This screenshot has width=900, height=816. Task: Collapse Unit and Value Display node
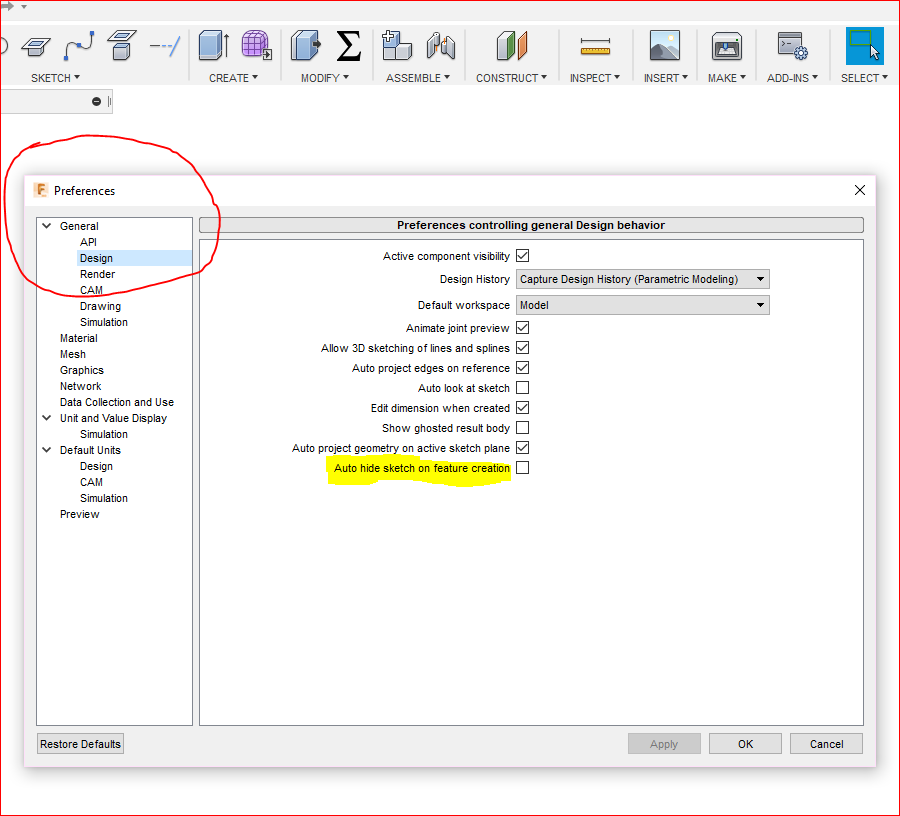point(47,418)
